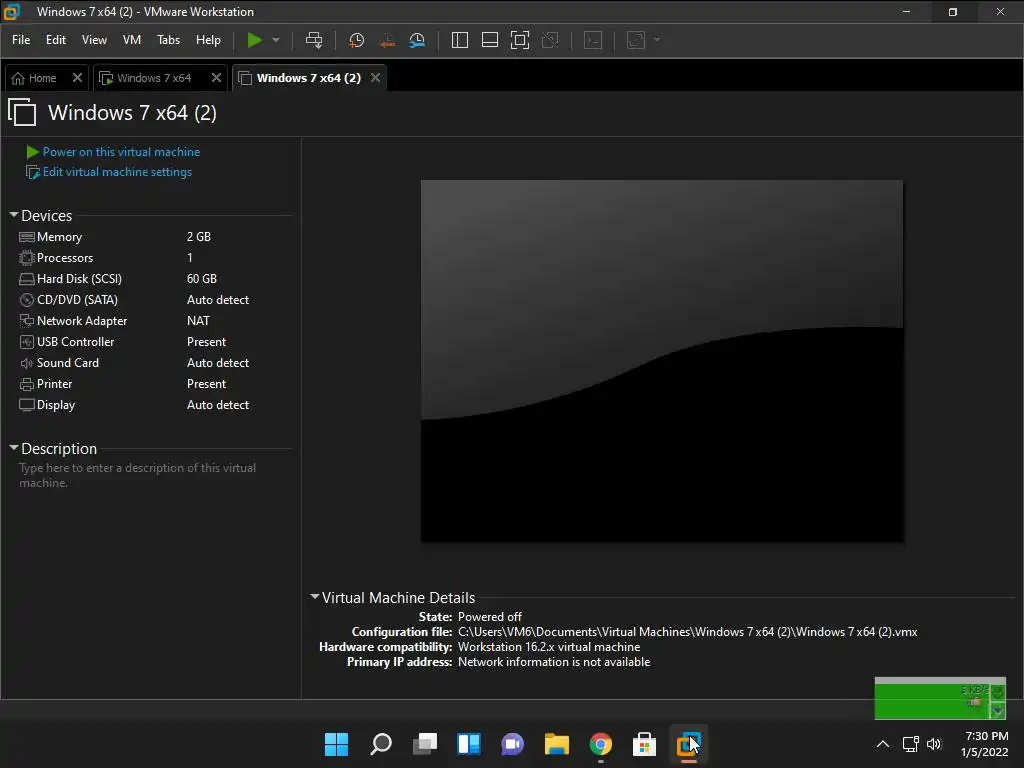Screen dimensions: 1024x768
Task: Click the NAT network adapter value
Action: pyautogui.click(x=198, y=321)
